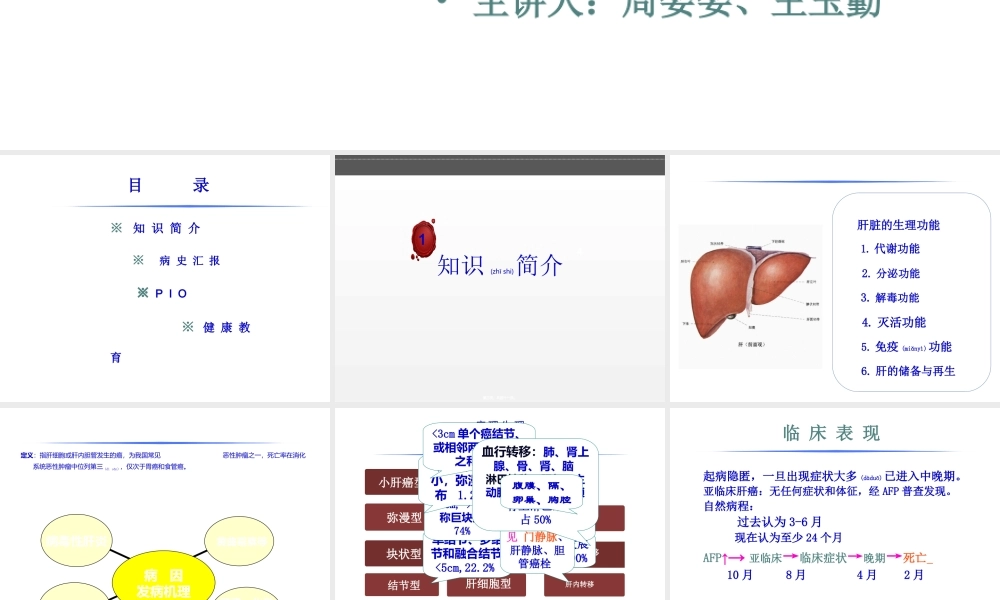Select the liver anatomy illustration
Viewport: 1000px width, 600px height.
tap(748, 290)
